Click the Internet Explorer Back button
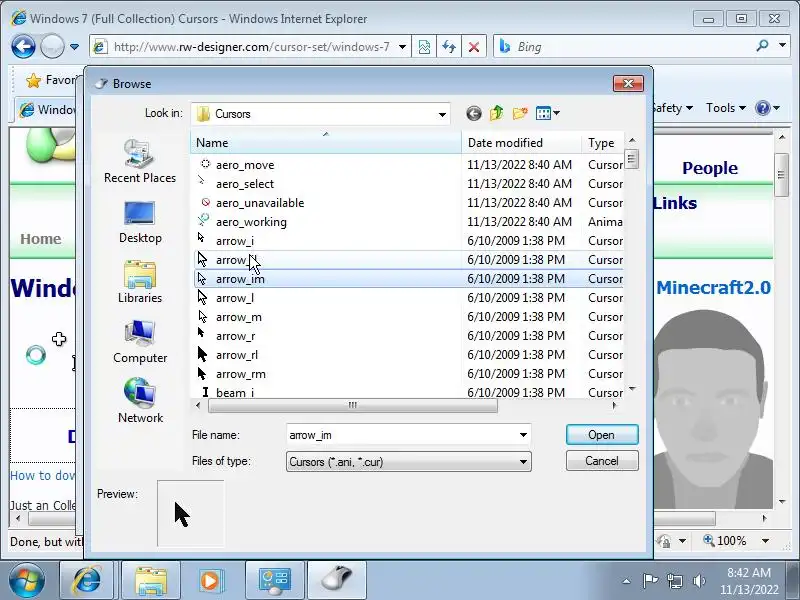 23,47
